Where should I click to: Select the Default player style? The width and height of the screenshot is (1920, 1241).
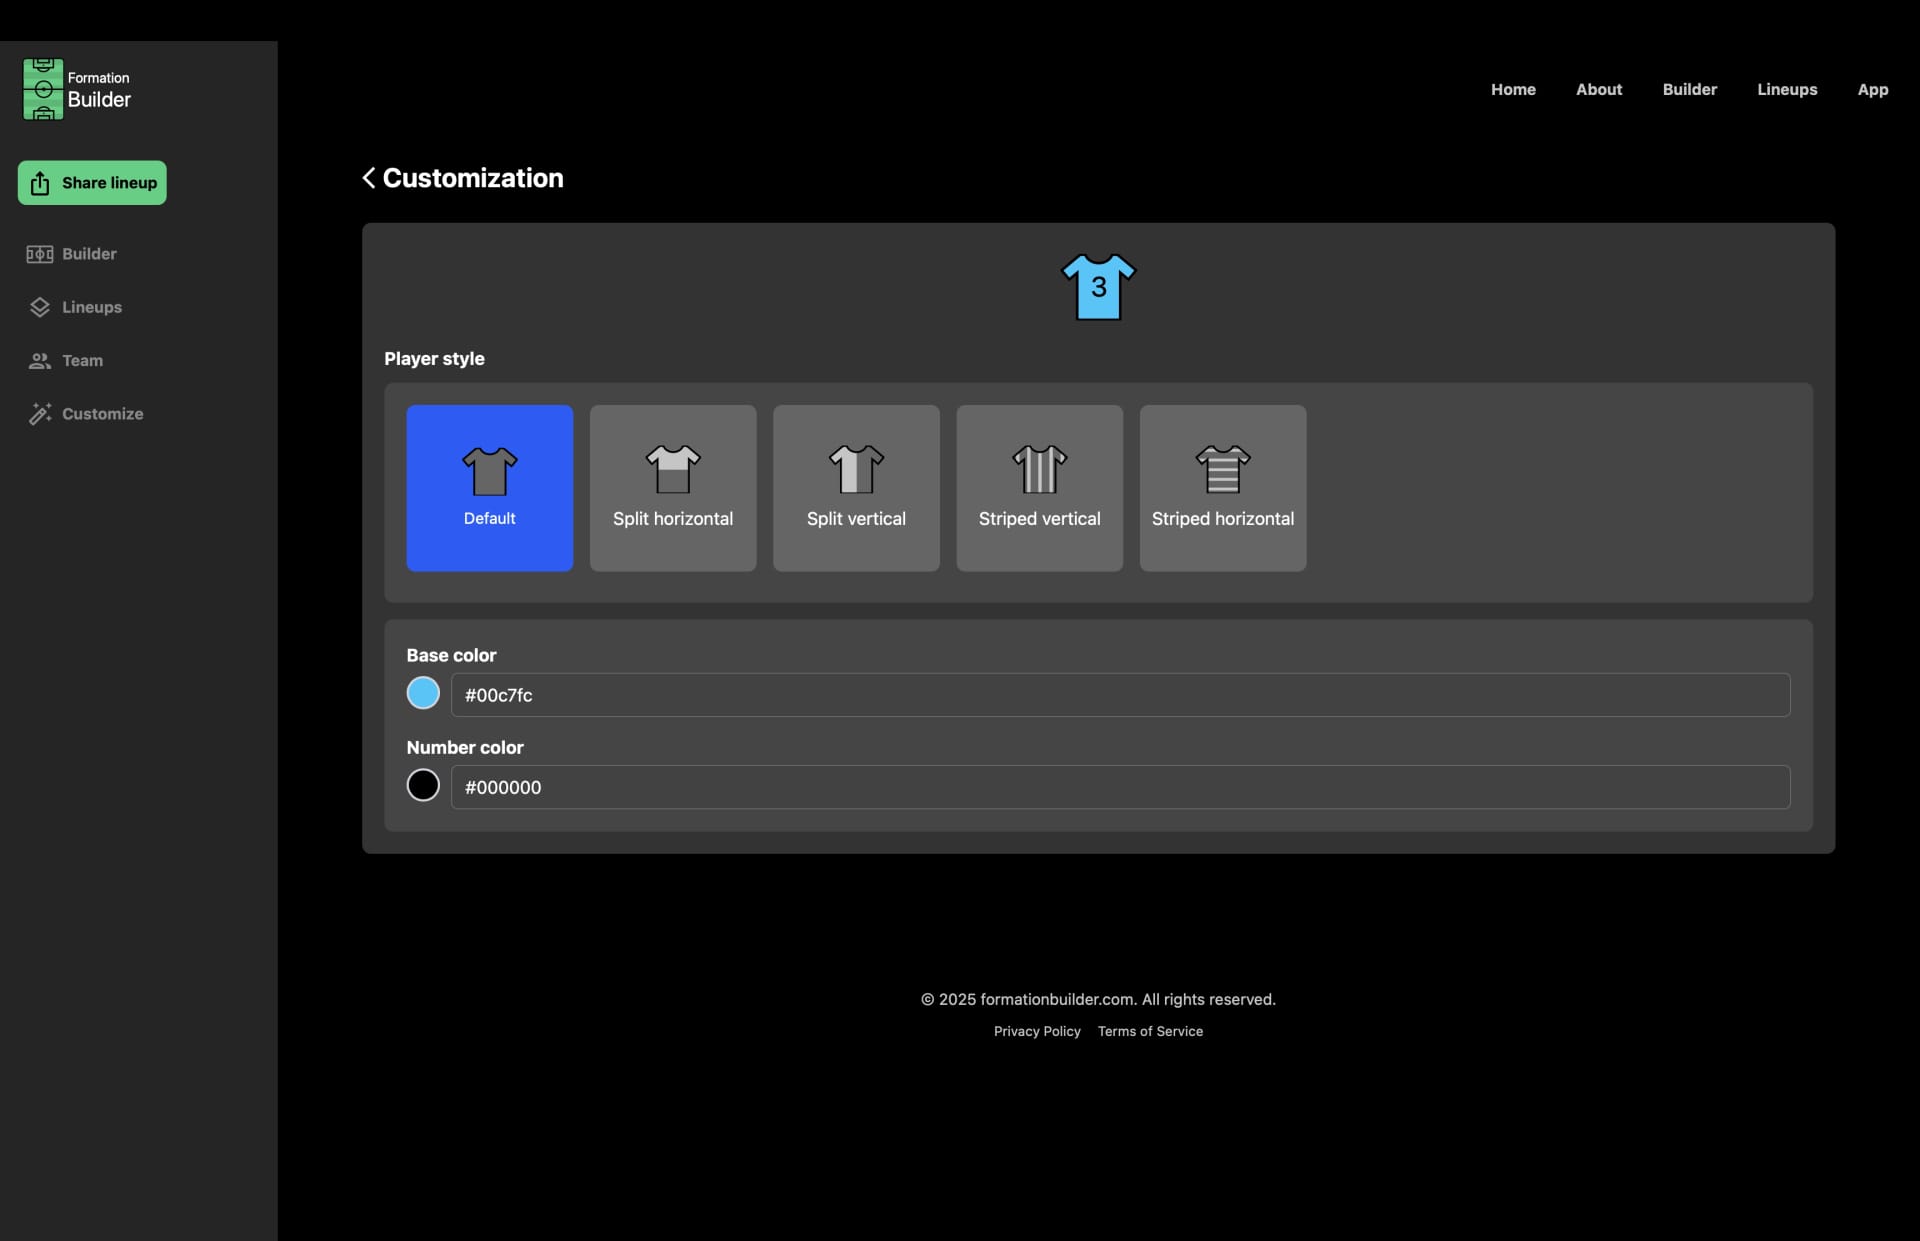(490, 488)
